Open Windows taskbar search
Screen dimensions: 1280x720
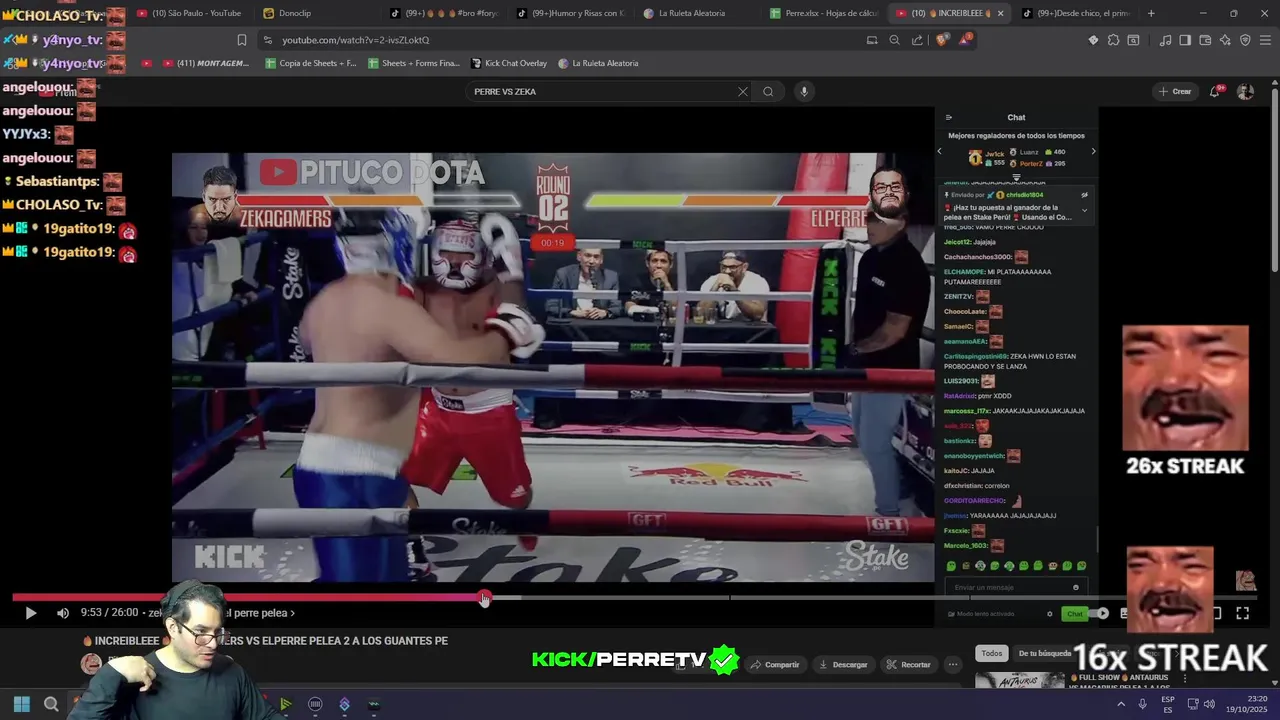51,704
